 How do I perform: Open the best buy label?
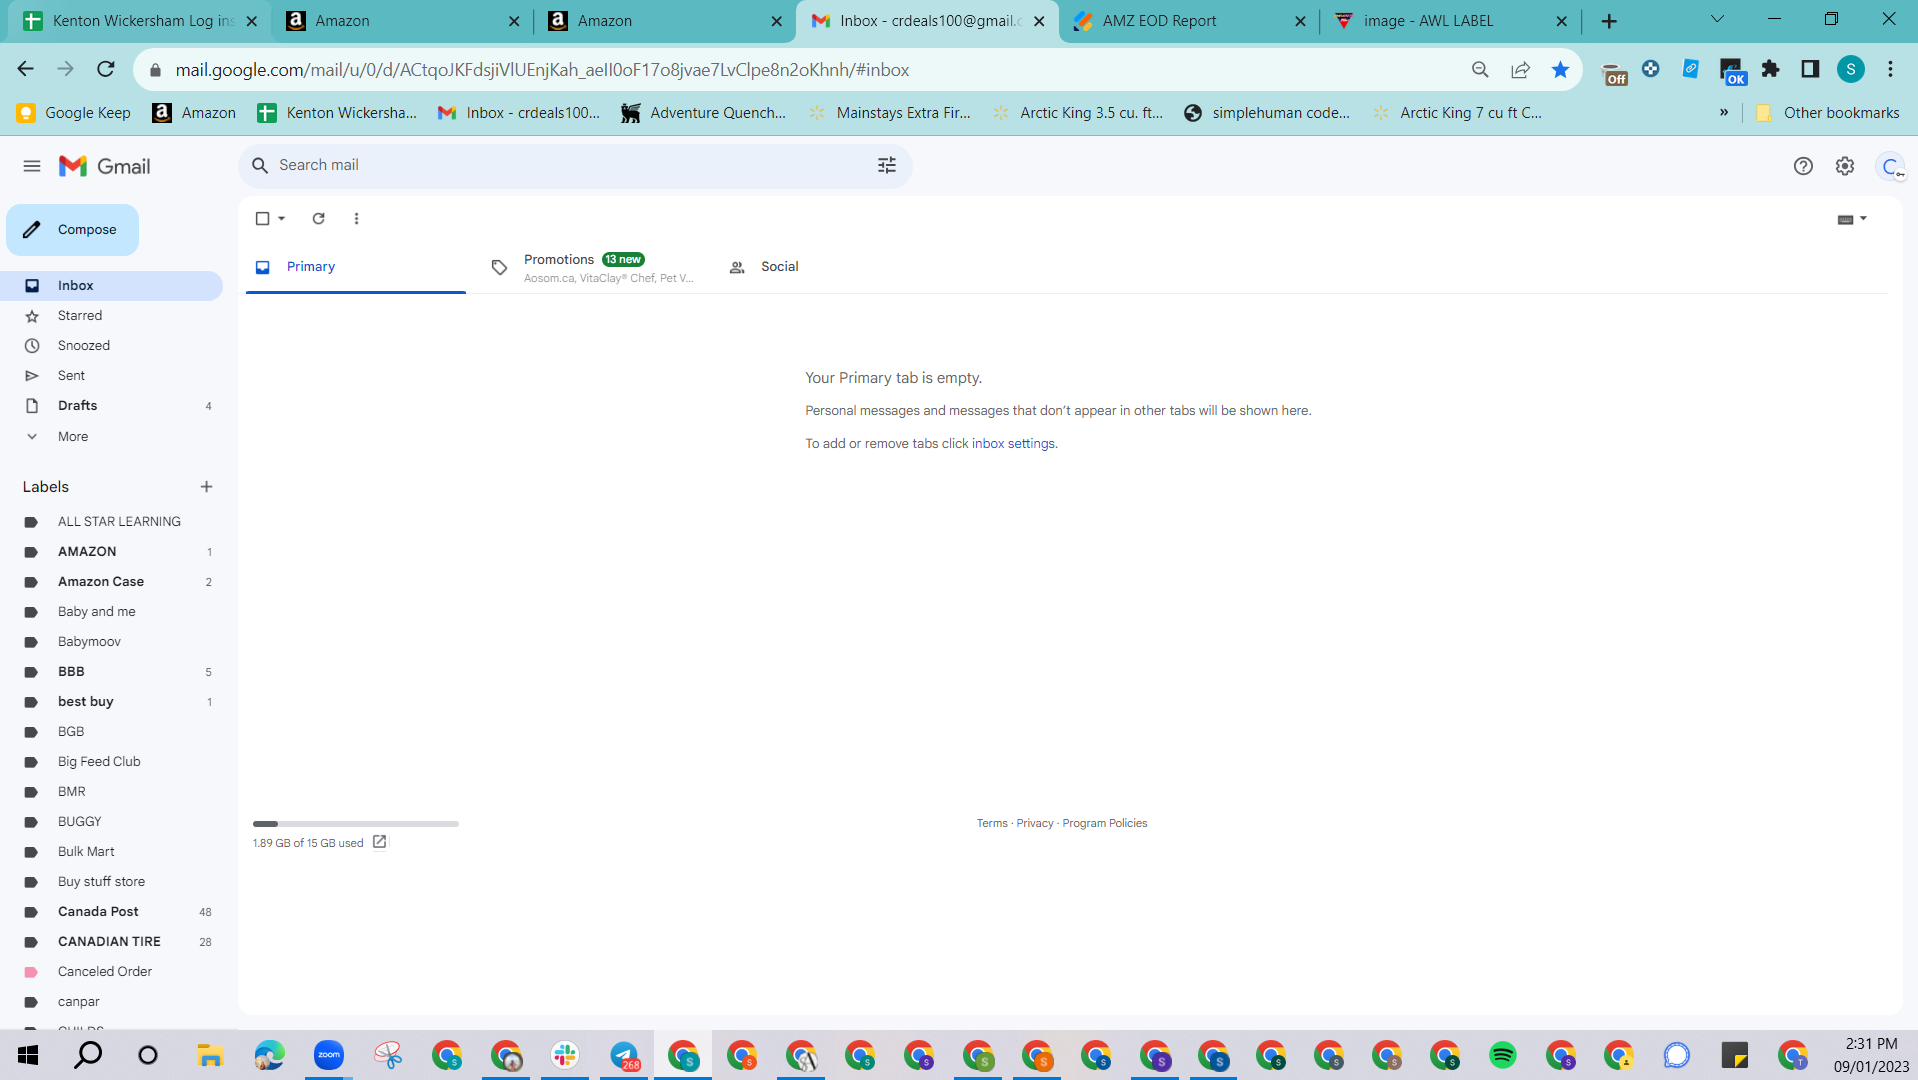[111, 702]
